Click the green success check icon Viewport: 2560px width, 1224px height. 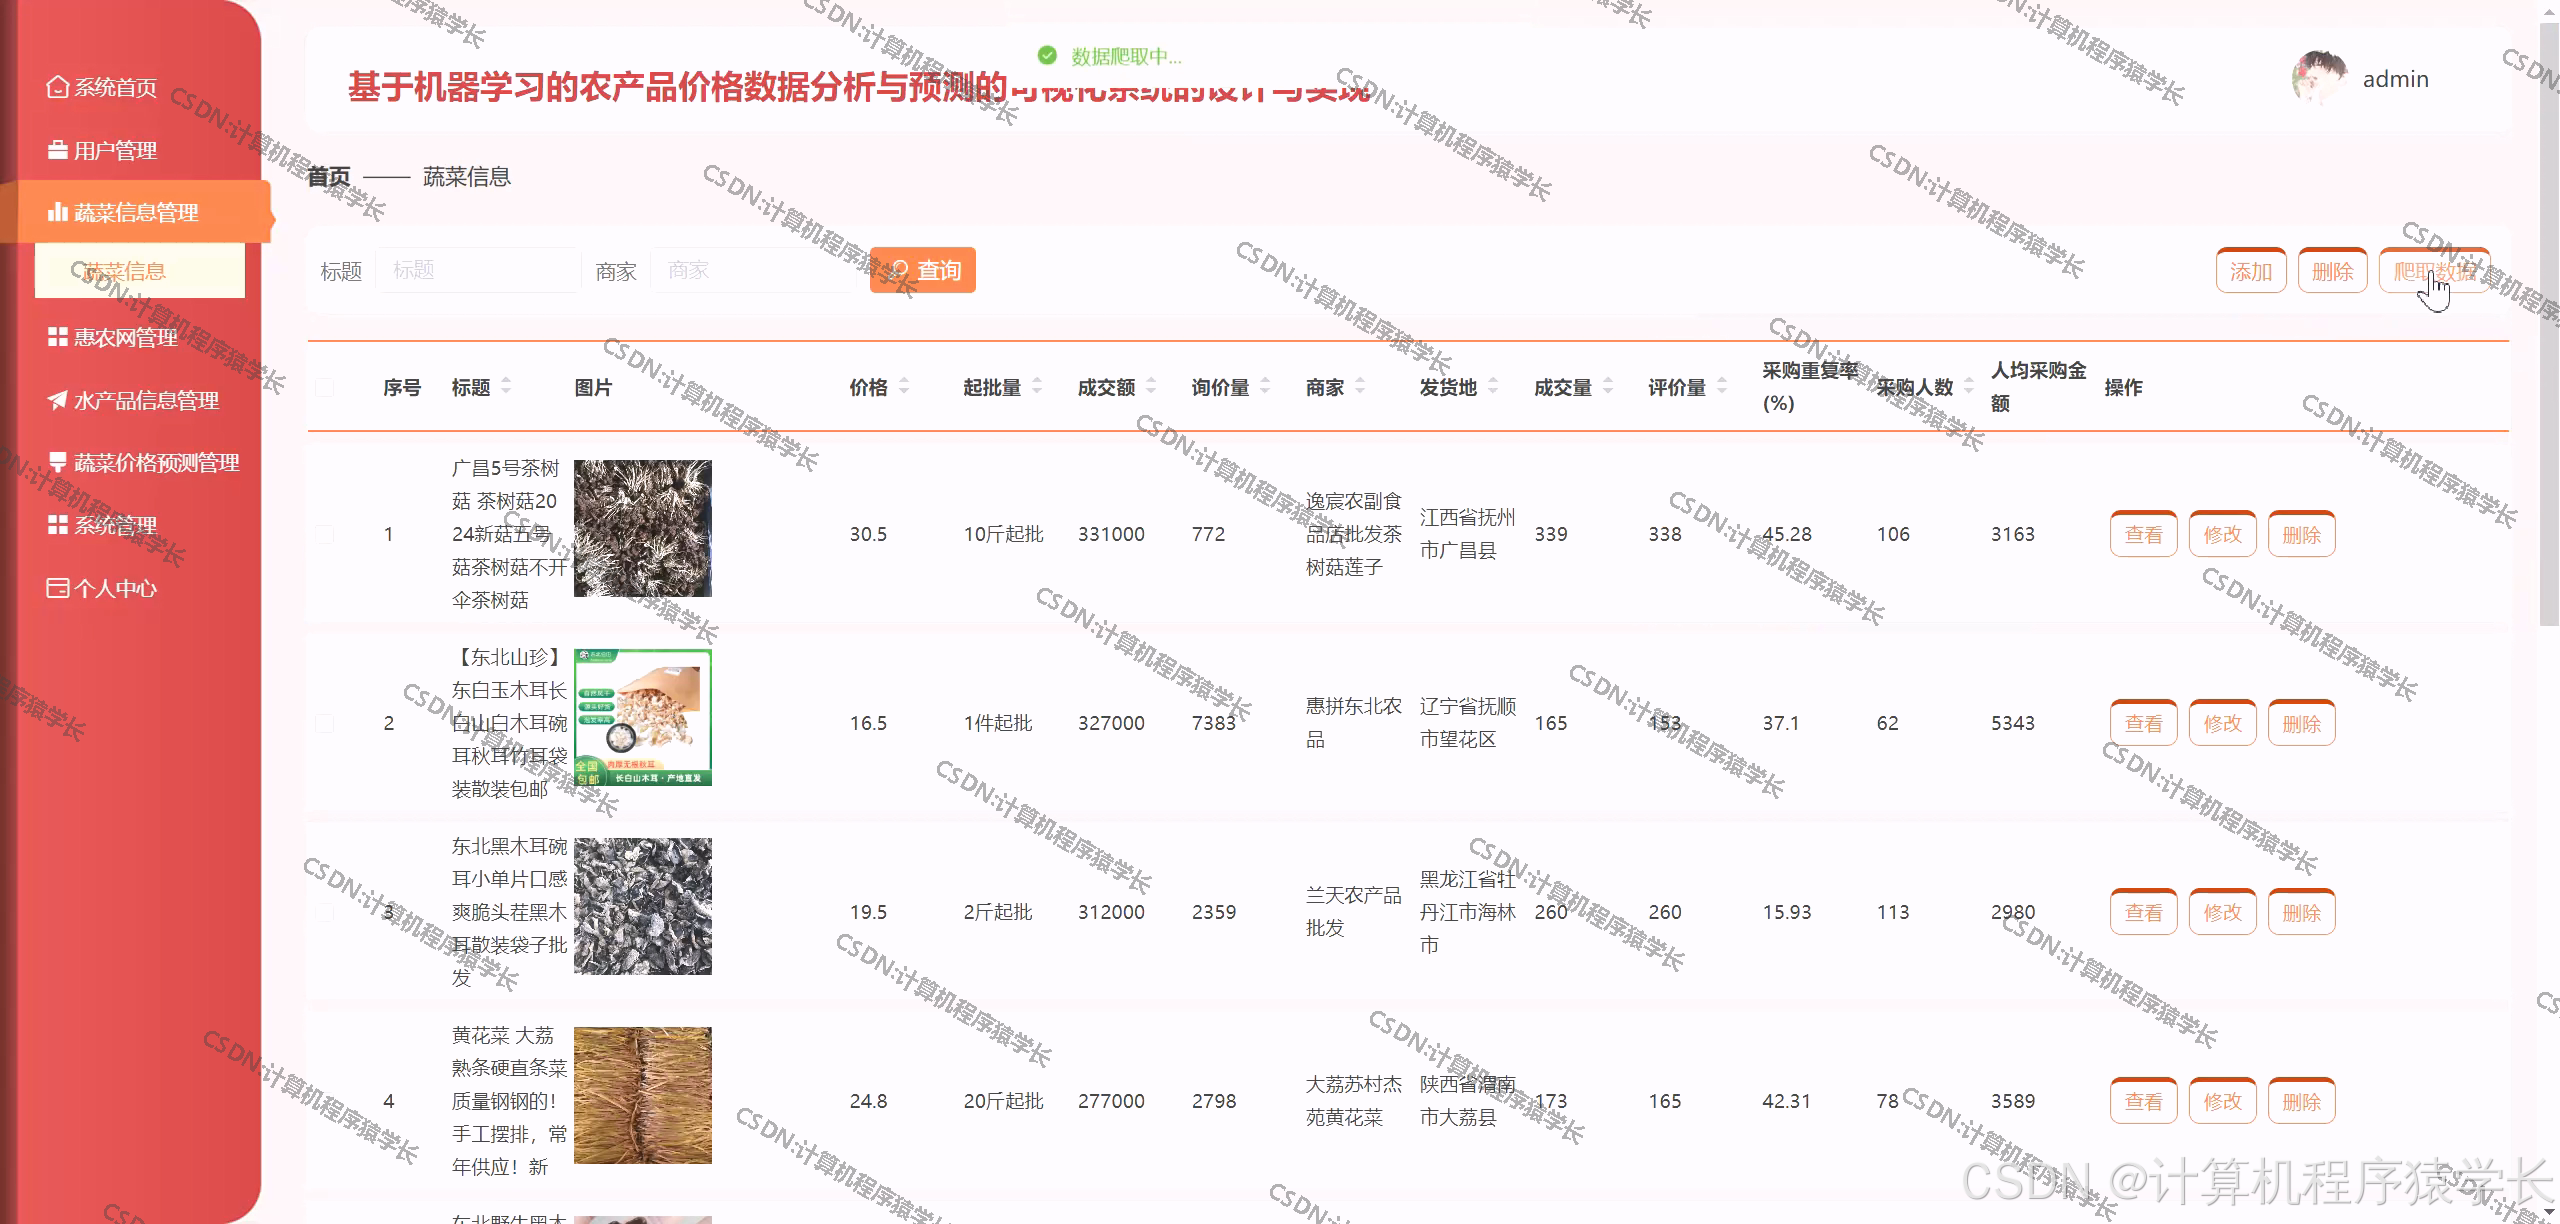[1047, 55]
